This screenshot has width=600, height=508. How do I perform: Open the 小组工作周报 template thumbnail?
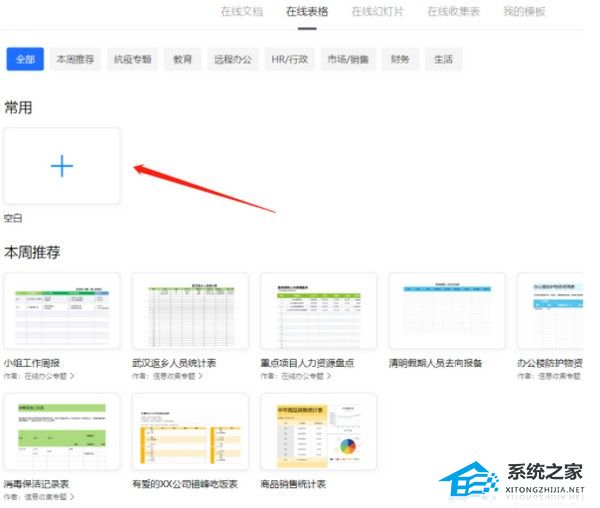point(62,311)
